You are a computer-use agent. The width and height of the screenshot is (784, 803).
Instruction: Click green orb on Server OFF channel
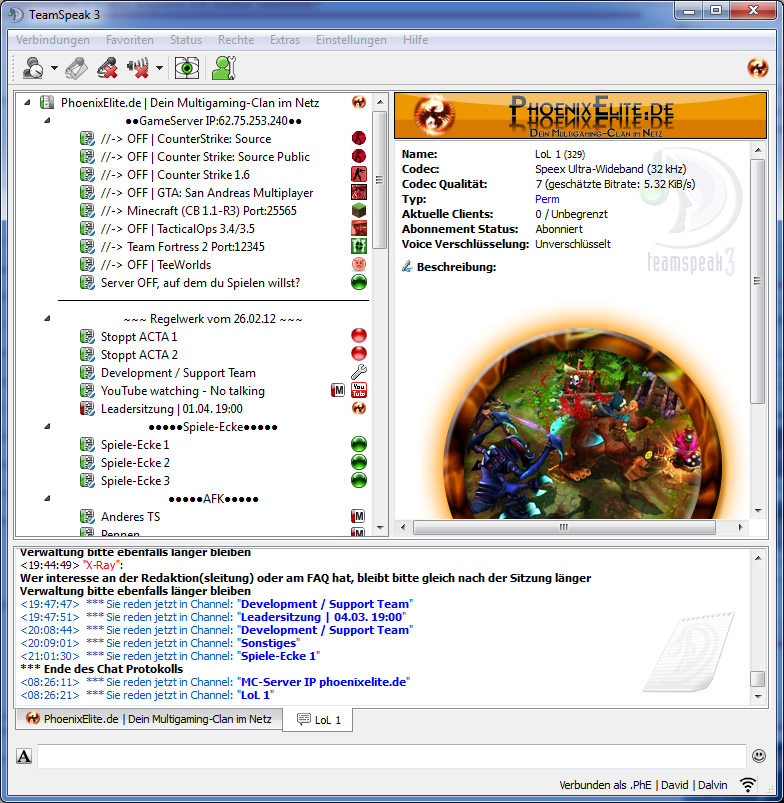(x=359, y=282)
